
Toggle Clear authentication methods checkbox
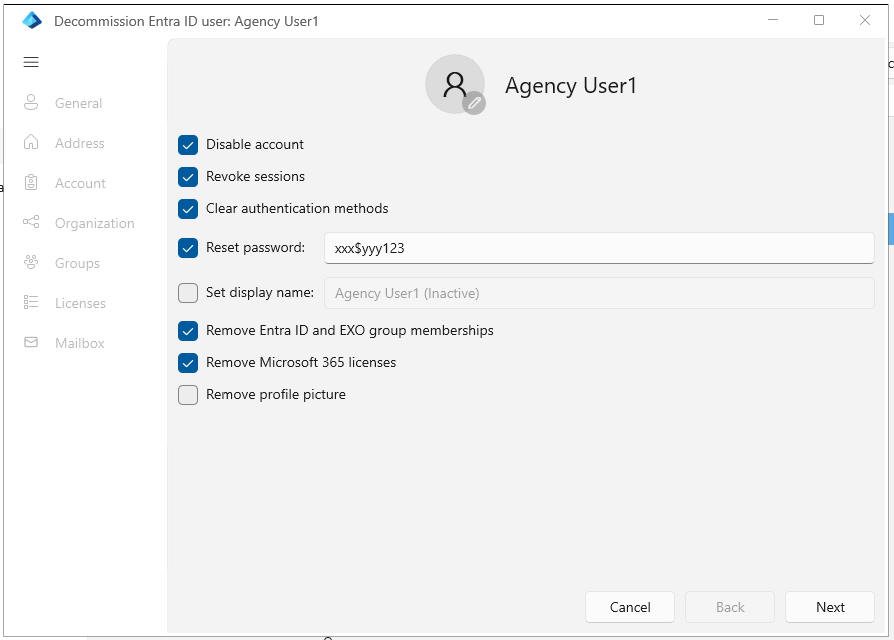188,209
